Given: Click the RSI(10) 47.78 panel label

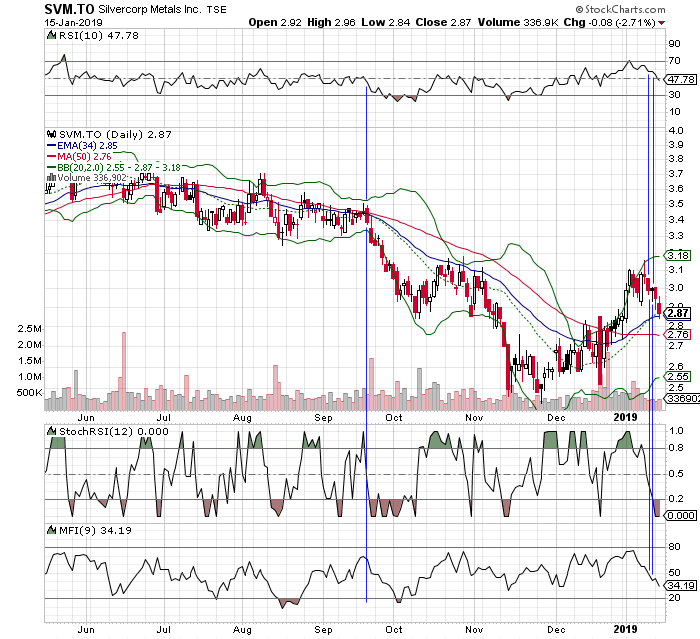Looking at the screenshot, I should [99, 35].
